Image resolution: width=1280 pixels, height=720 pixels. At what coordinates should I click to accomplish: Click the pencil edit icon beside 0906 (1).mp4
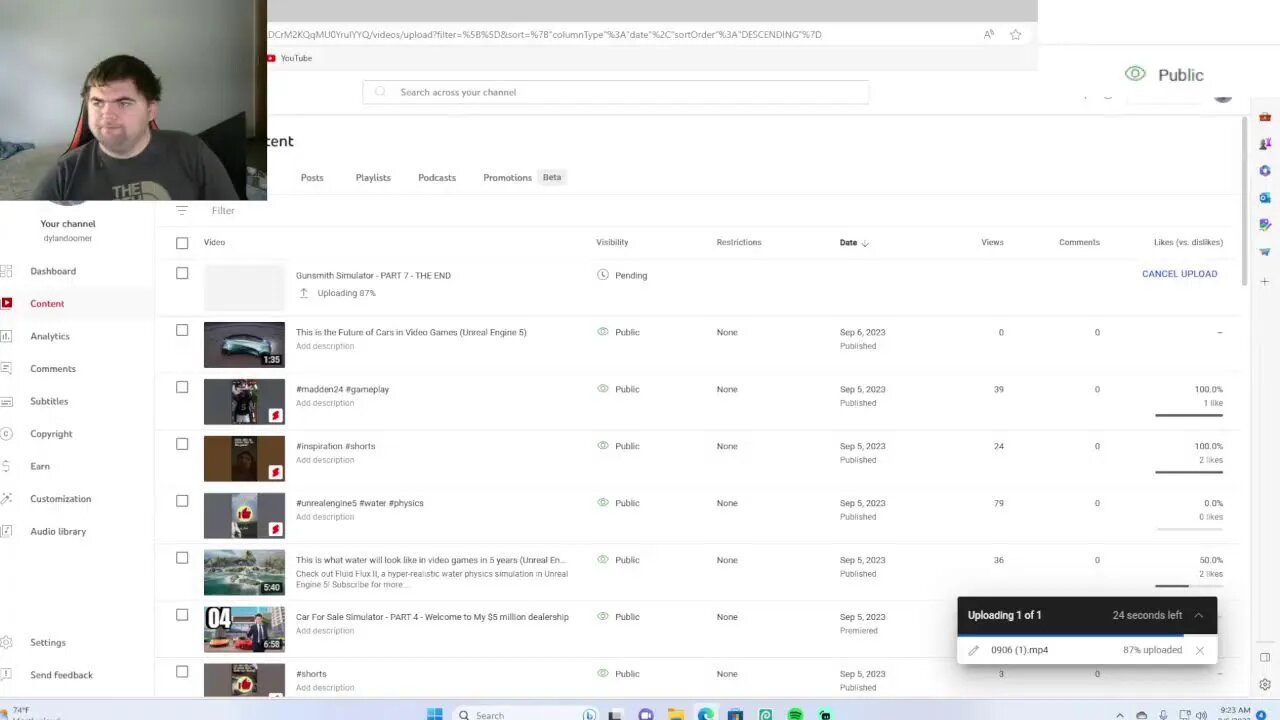tap(973, 650)
